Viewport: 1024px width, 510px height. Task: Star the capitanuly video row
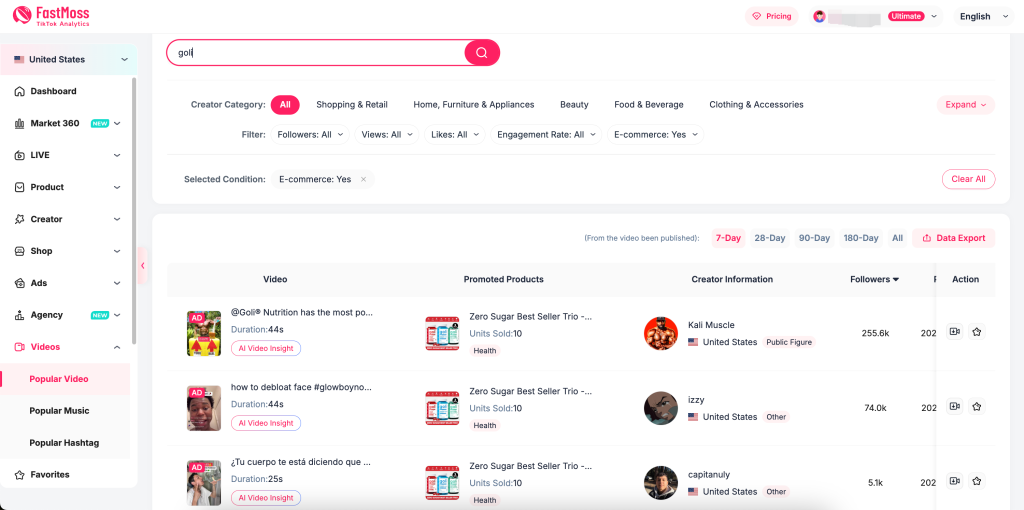click(976, 481)
